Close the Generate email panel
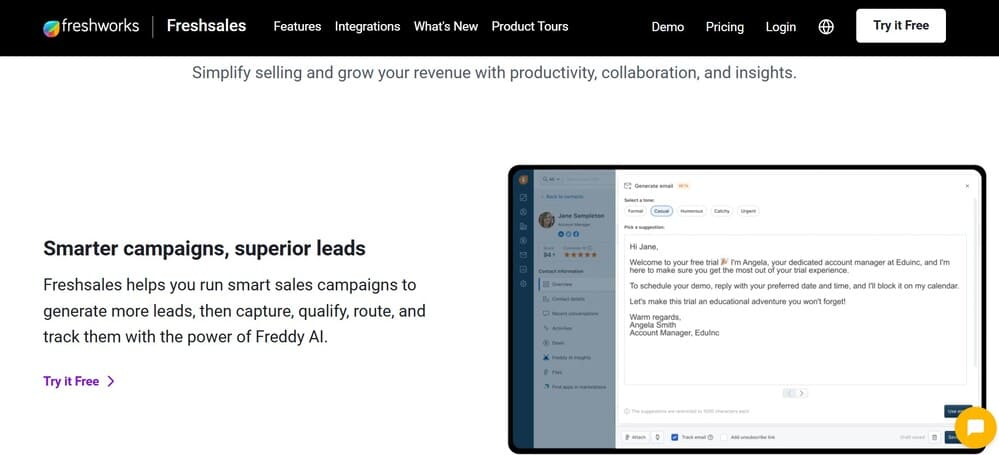This screenshot has height=455, width=999. [967, 186]
